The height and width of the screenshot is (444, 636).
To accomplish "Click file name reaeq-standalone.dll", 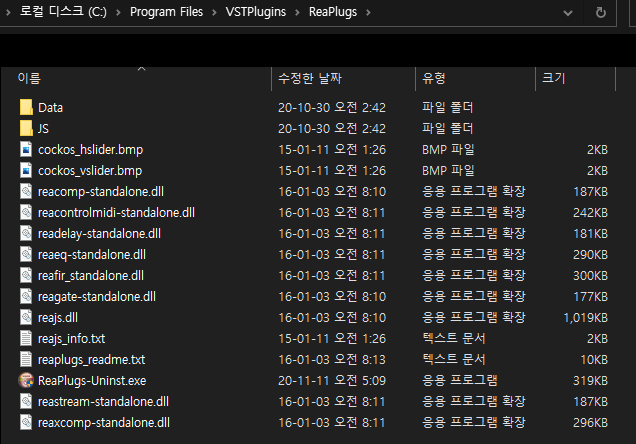I will click(x=92, y=255).
